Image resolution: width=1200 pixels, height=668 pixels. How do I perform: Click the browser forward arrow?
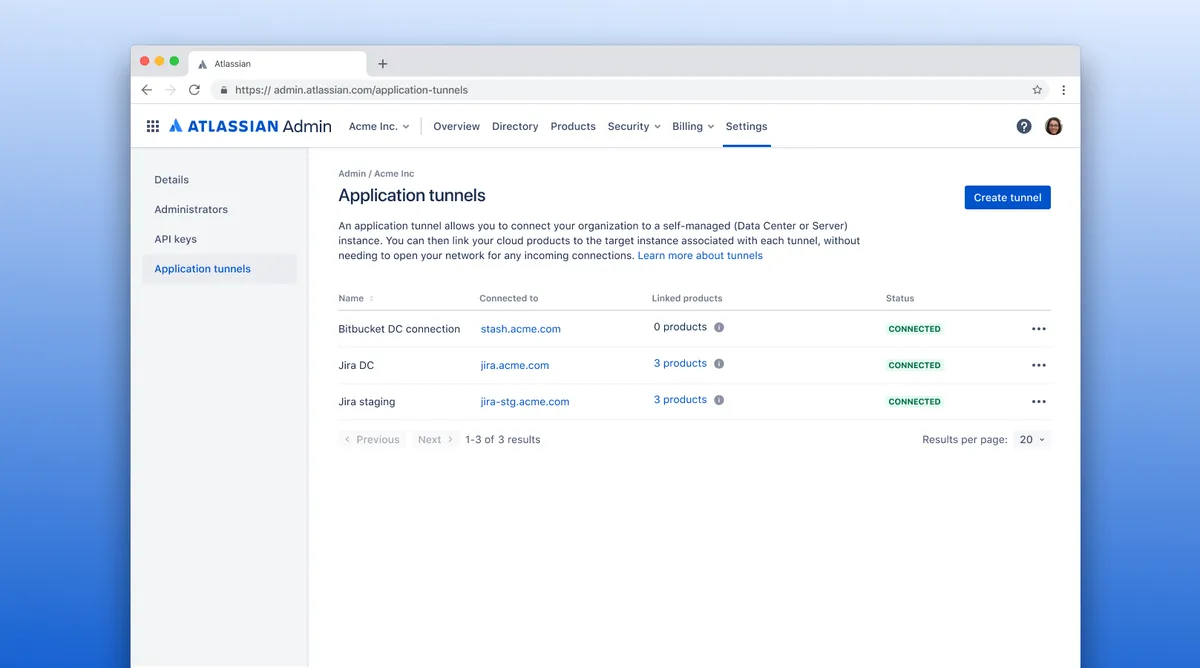(x=170, y=90)
